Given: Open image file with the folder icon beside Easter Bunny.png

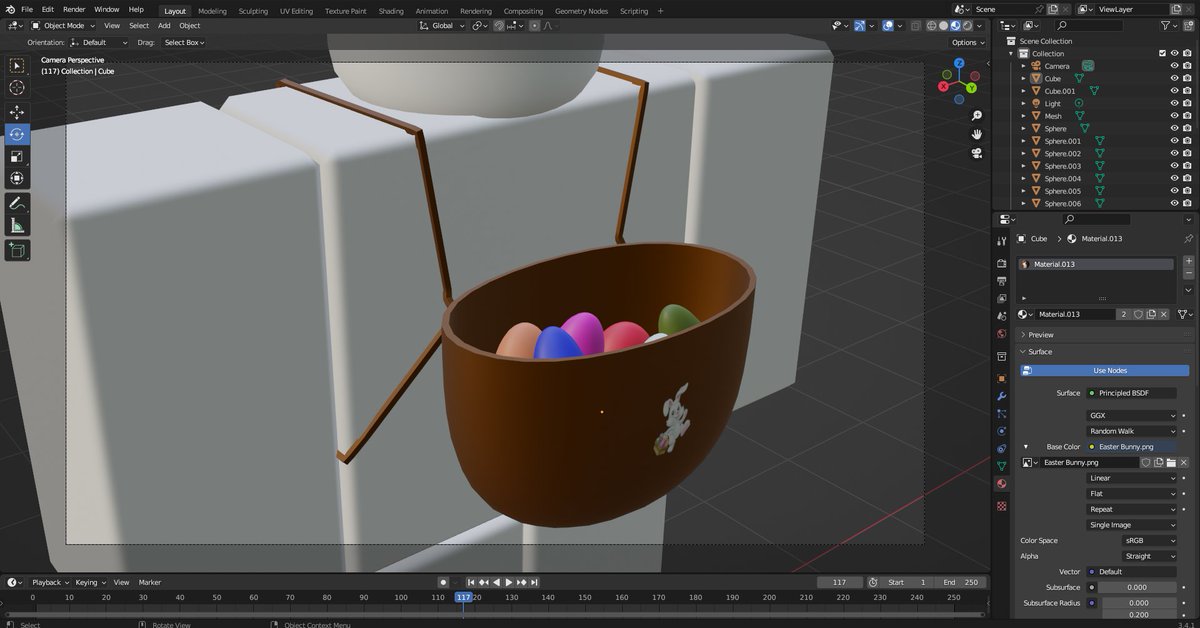Looking at the screenshot, I should [1170, 462].
